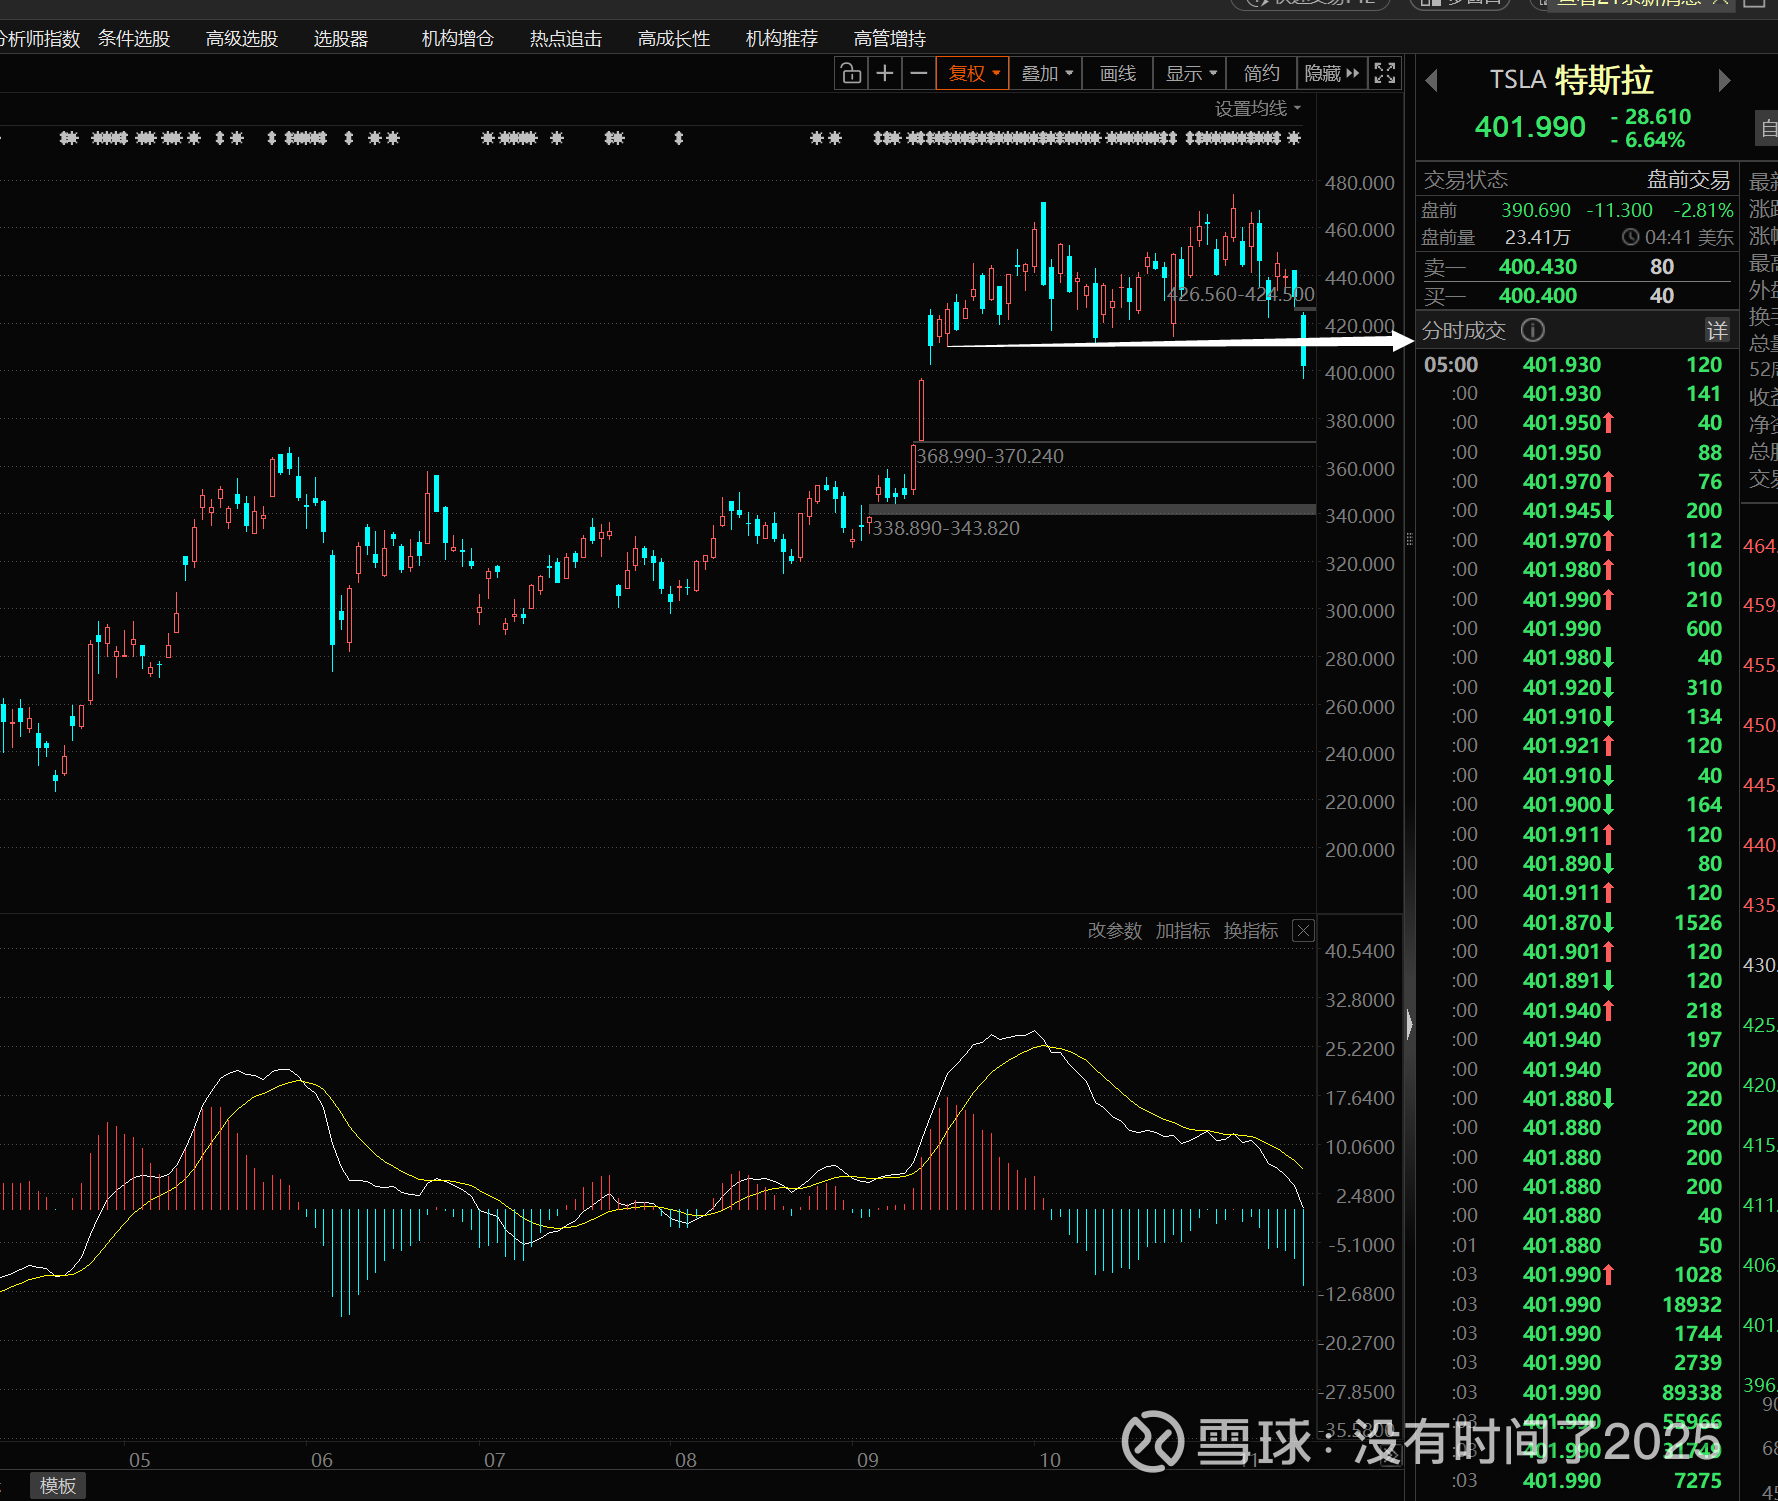
Task: Zoom out chart with minus icon
Action: tap(918, 73)
